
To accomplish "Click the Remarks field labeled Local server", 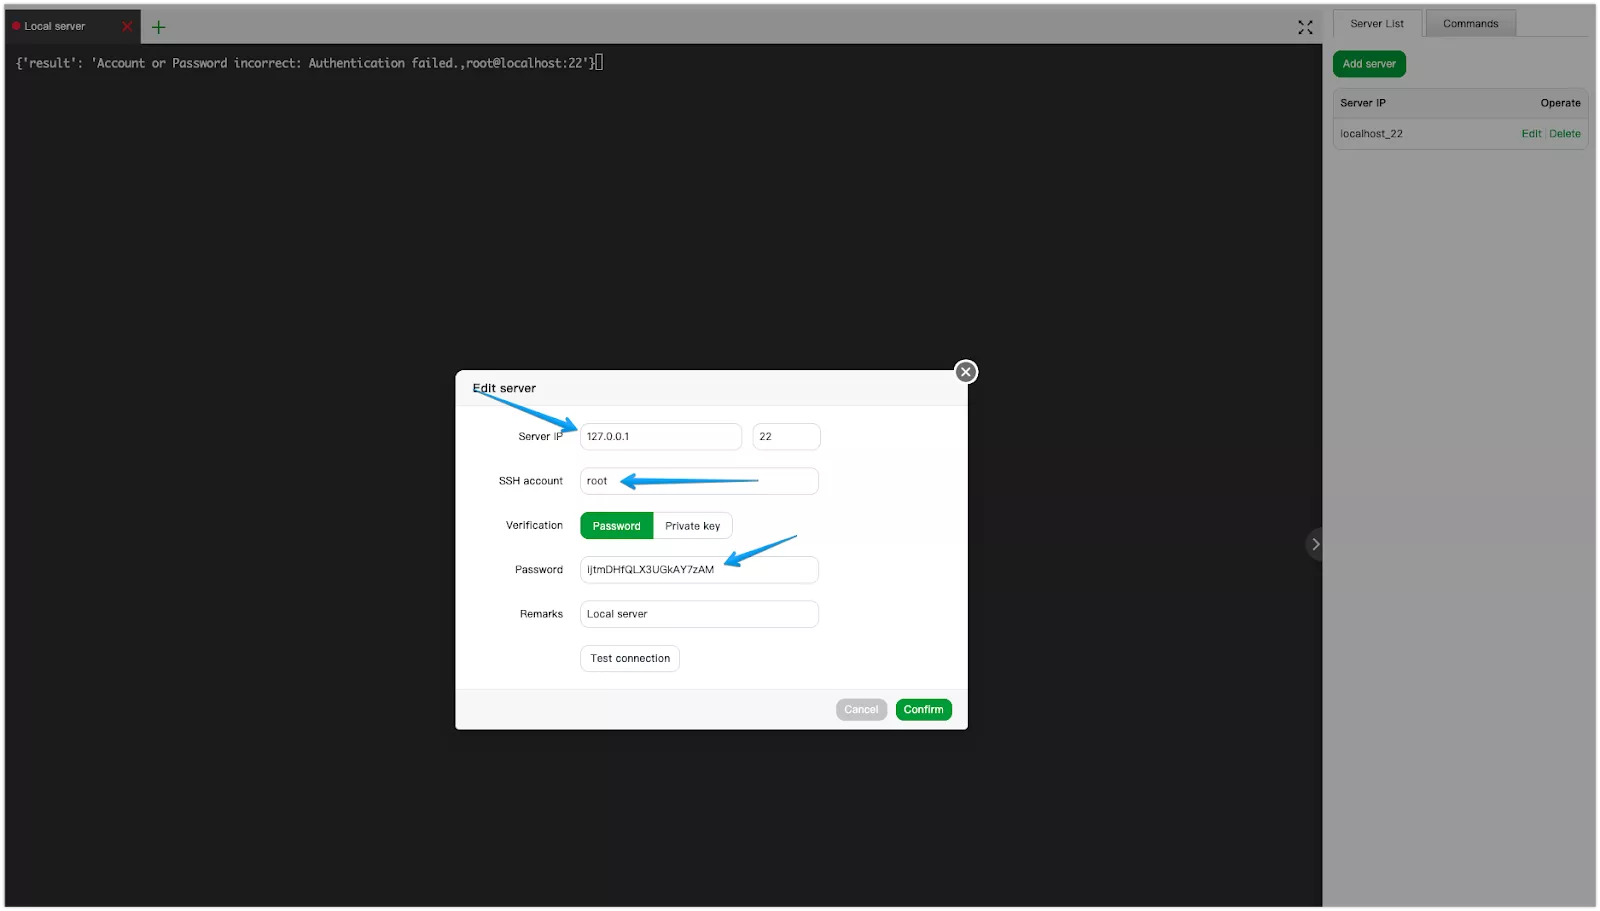I will coord(698,613).
